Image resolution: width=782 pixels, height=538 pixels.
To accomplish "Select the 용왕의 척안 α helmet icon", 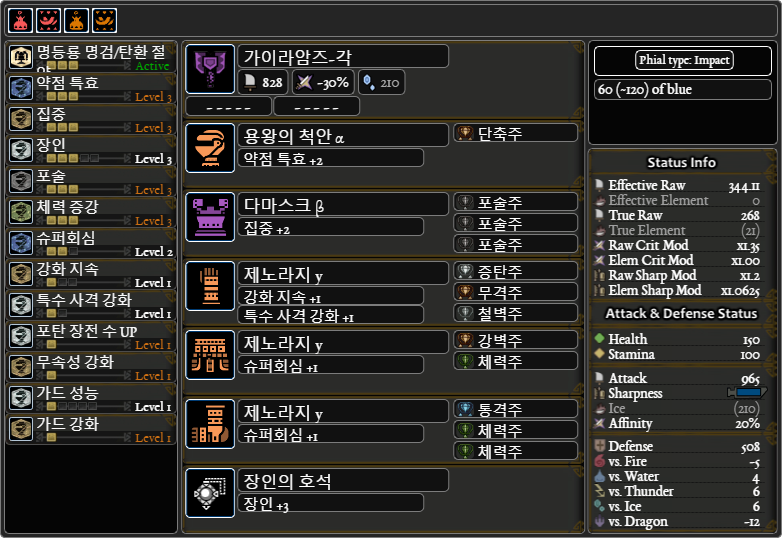I will tap(210, 148).
